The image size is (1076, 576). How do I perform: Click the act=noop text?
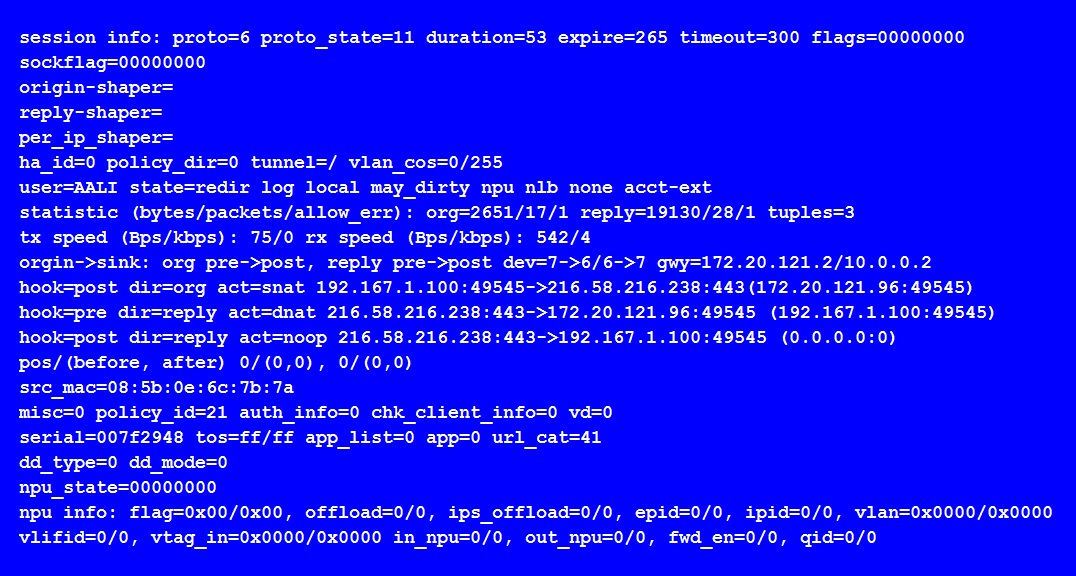click(x=283, y=338)
